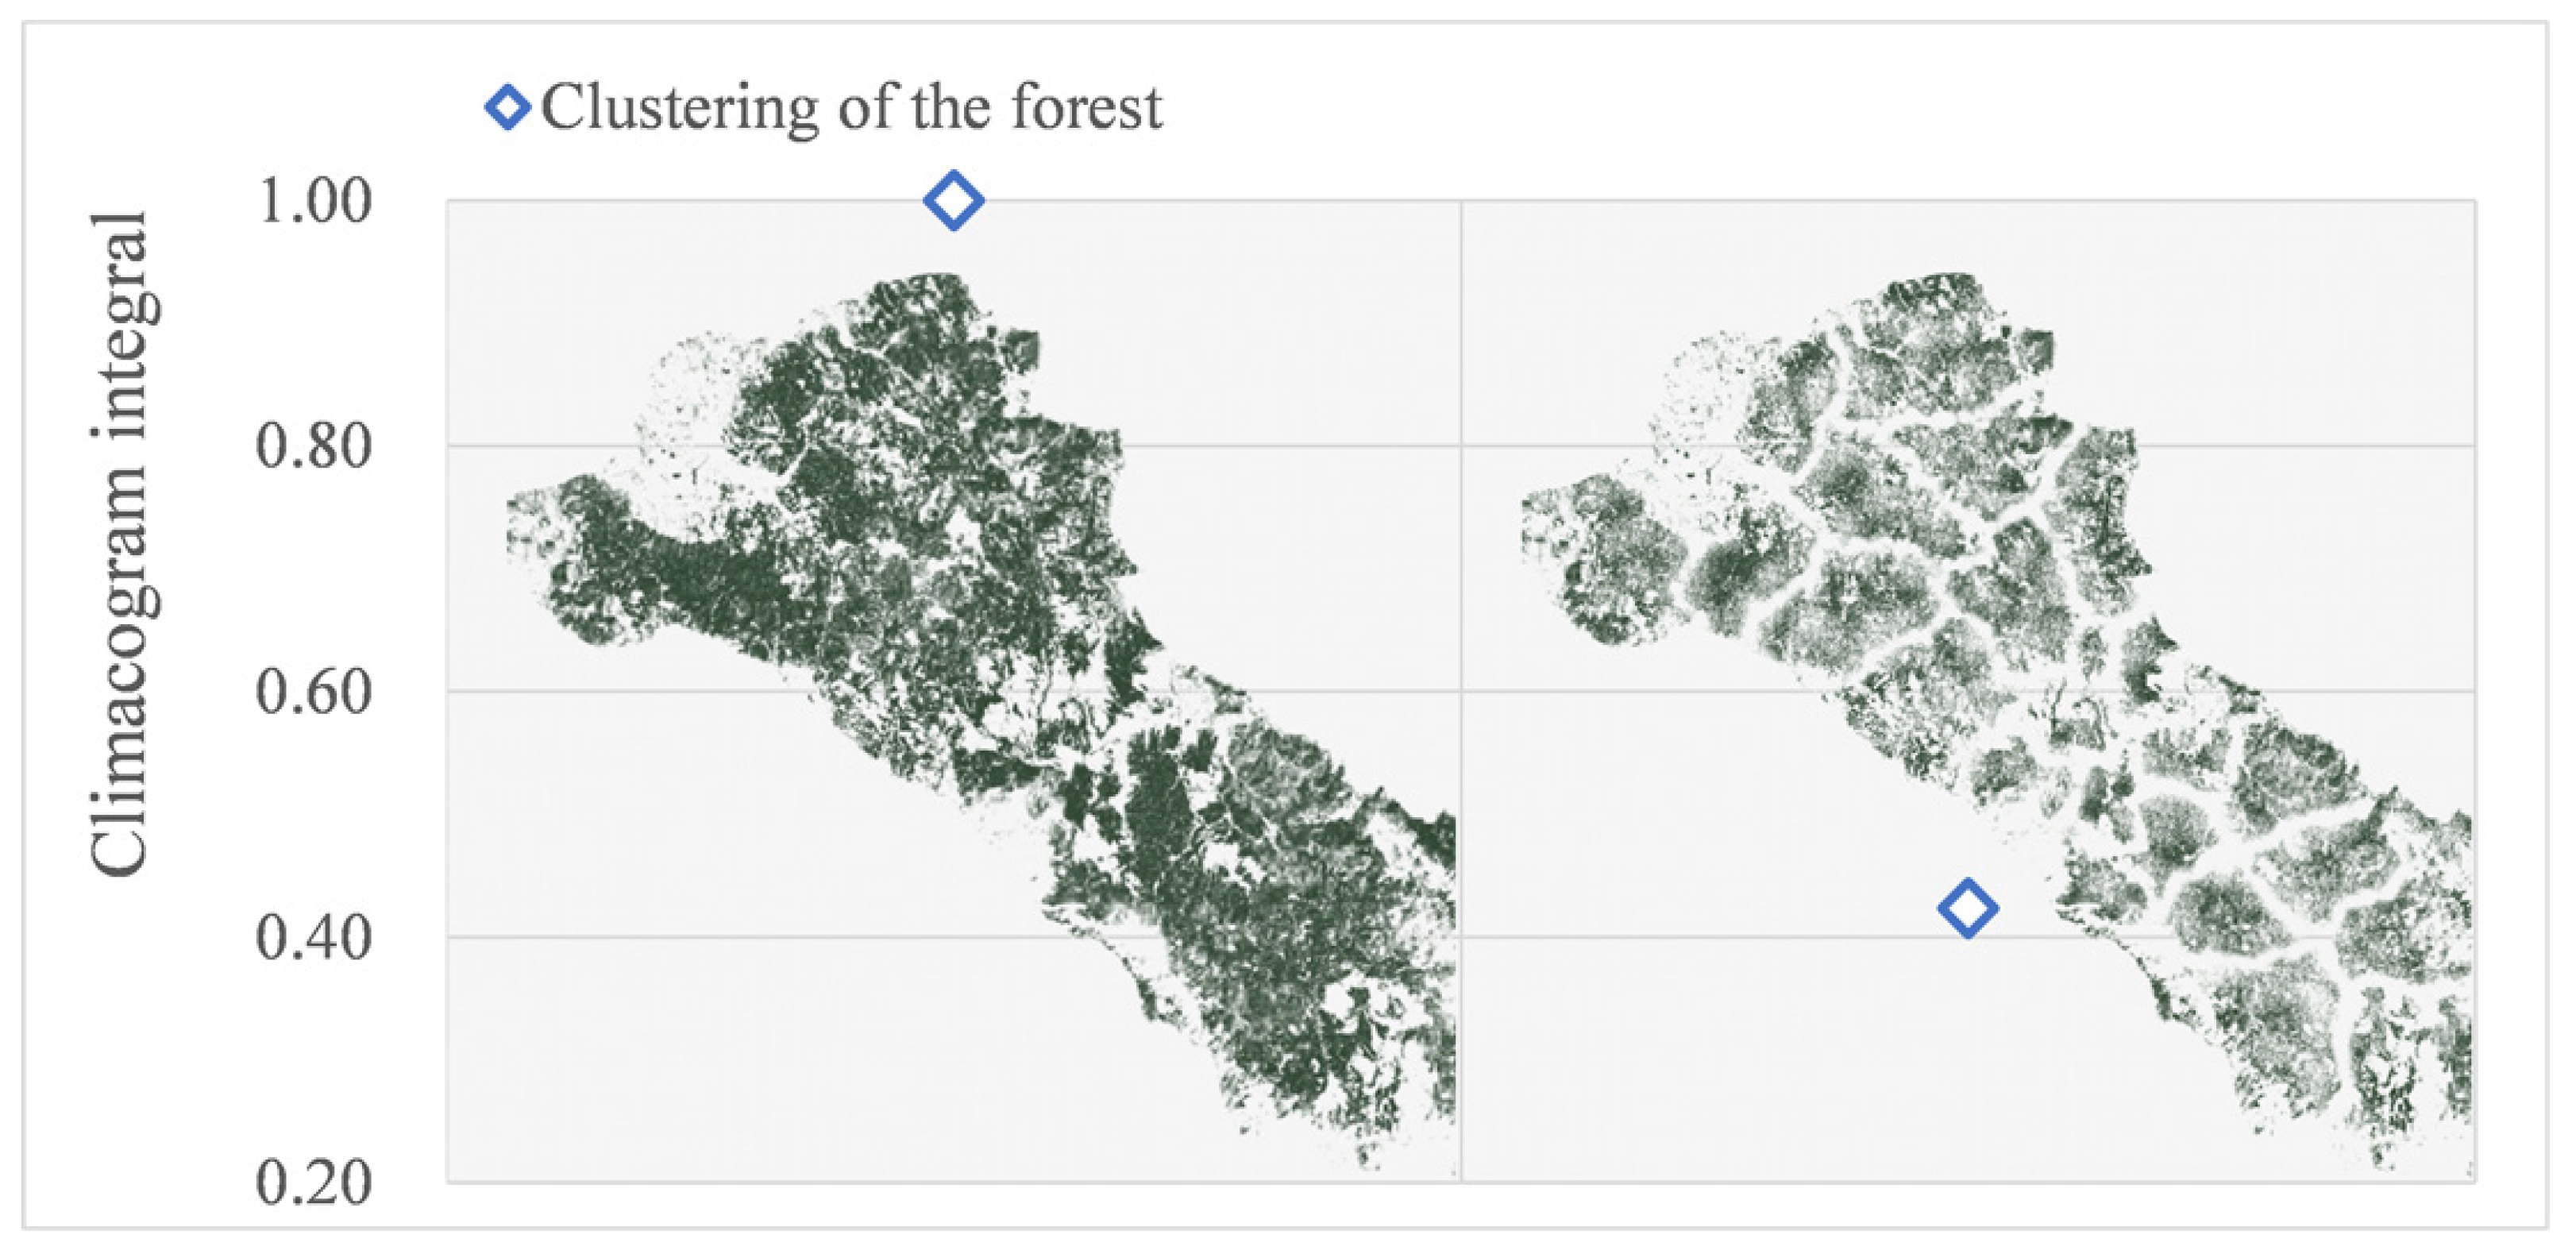Click the 1.00 y-axis tick label
This screenshot has width=2576, height=1254.
click(314, 200)
